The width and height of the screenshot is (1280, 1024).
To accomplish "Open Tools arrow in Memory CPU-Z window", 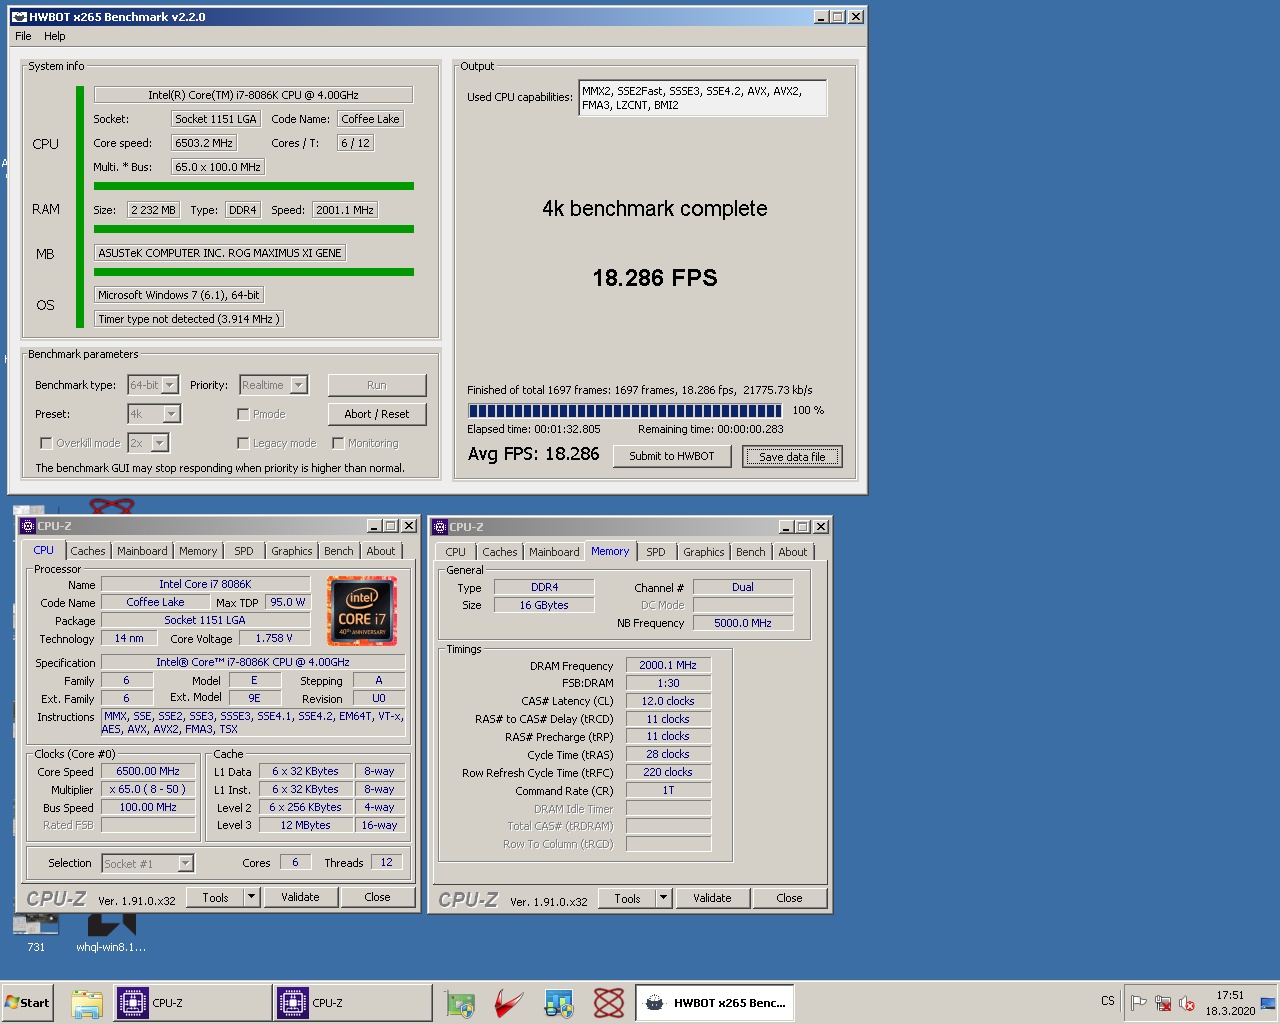I will 663,897.
